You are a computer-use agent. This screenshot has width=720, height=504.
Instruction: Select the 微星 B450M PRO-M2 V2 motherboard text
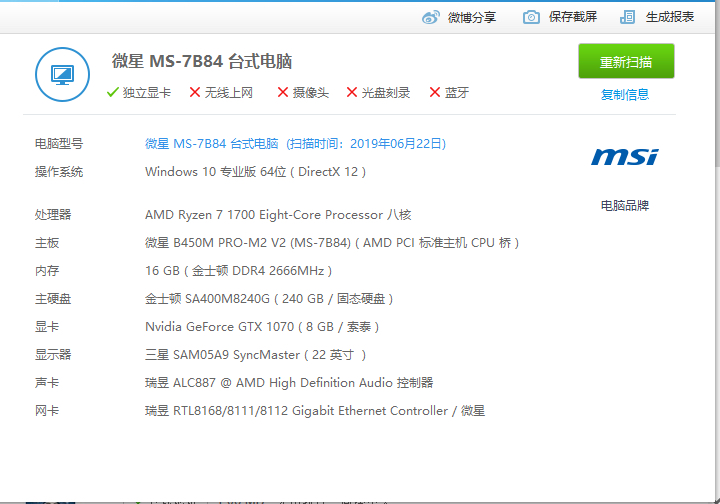coord(332,242)
